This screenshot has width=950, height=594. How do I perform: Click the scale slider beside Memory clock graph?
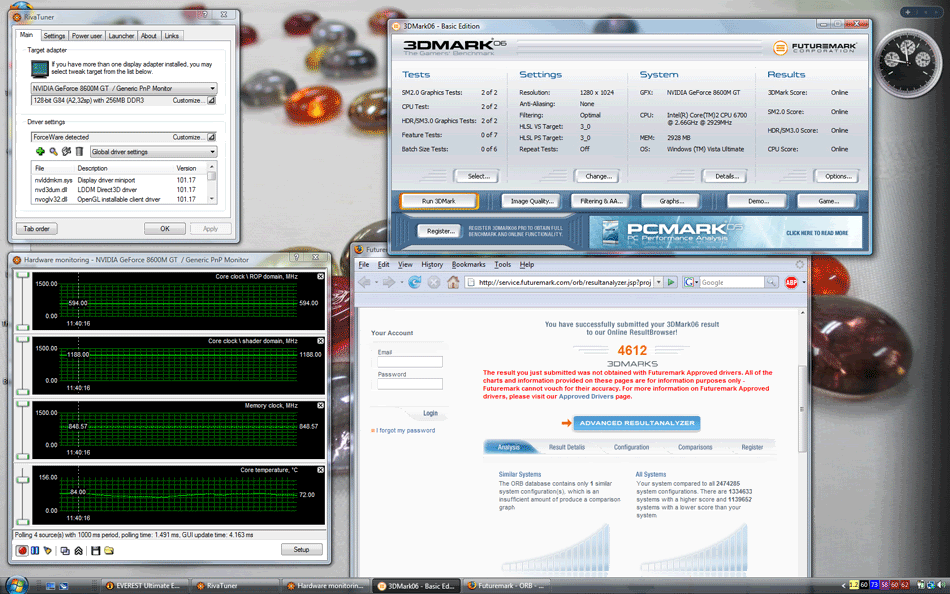23,430
